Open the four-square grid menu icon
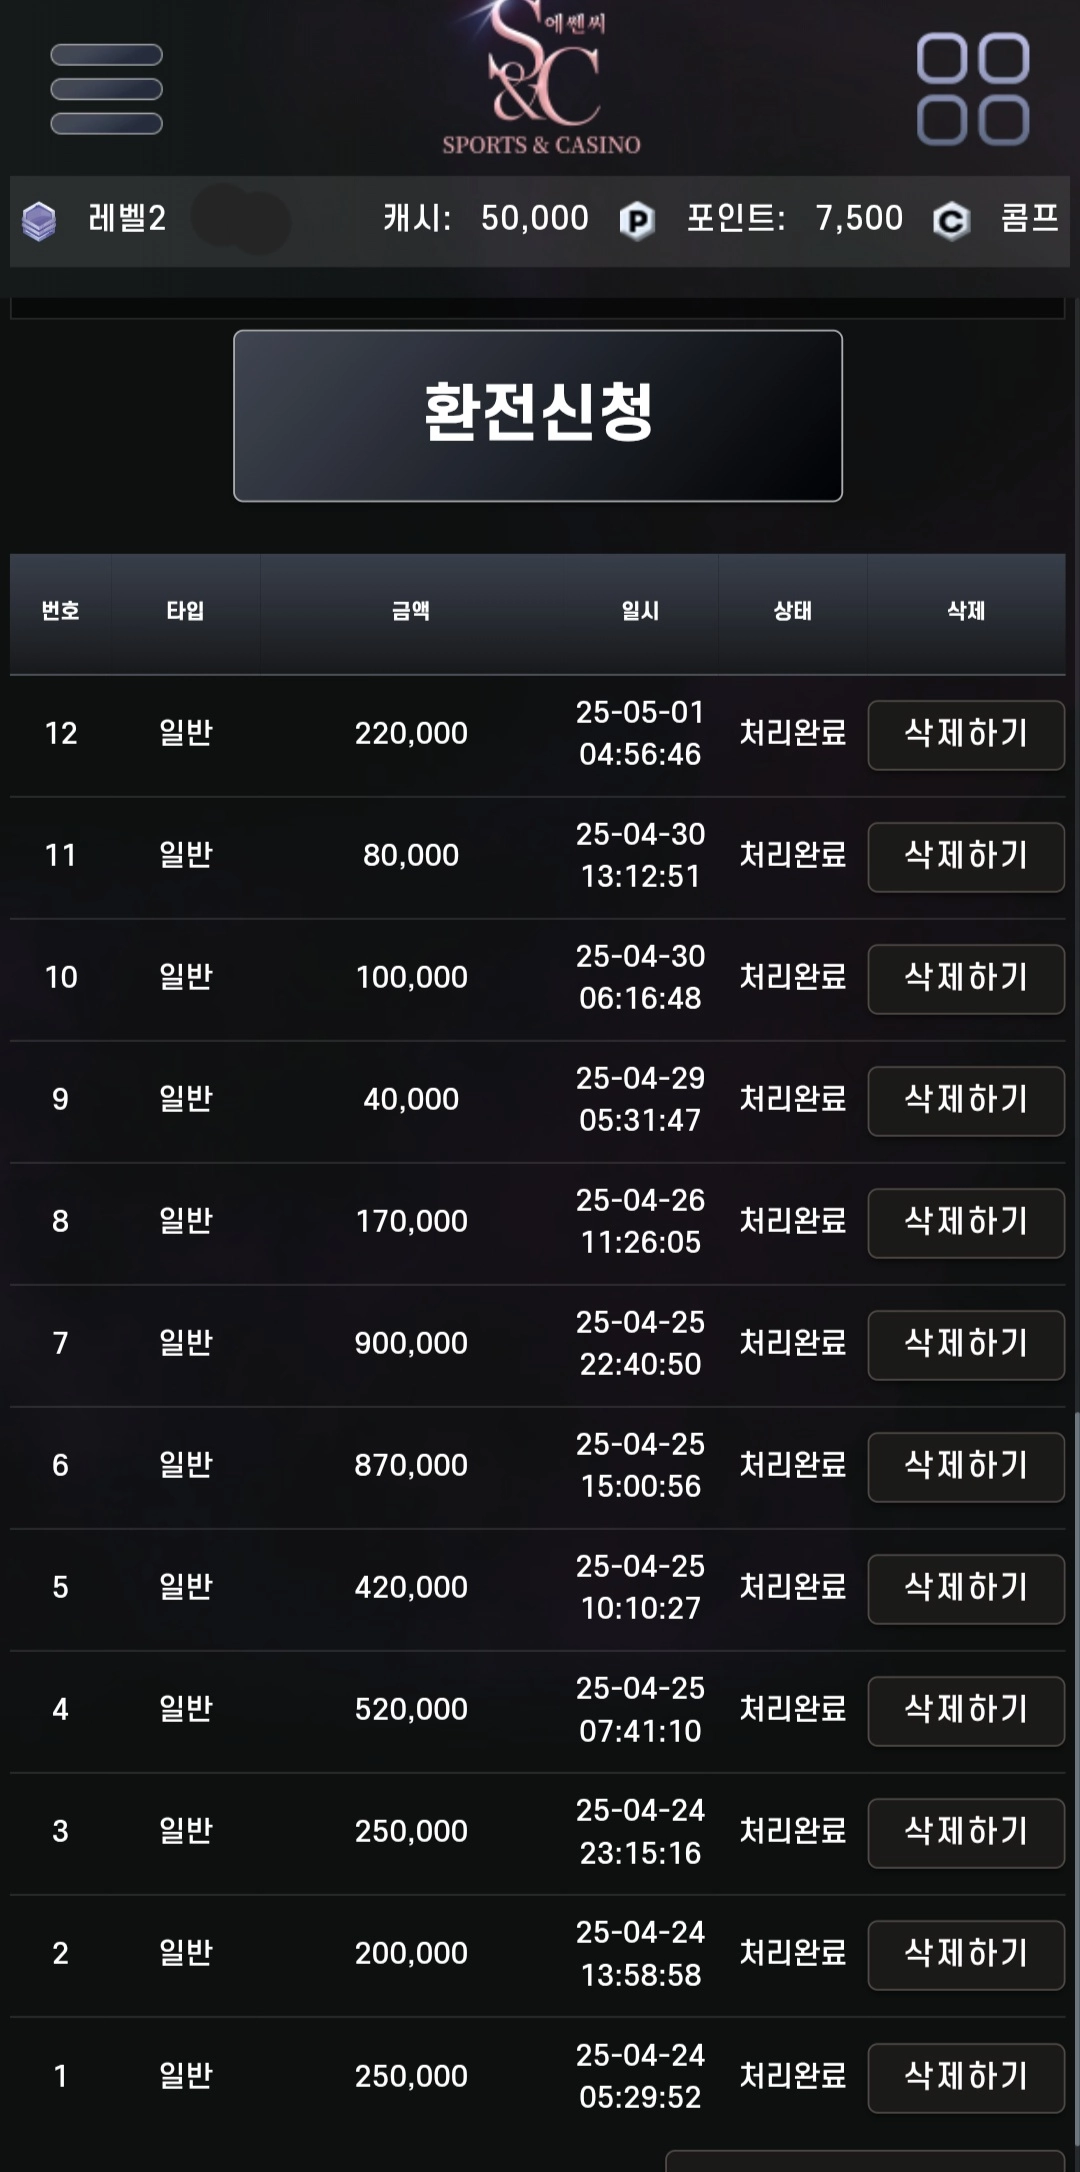Screen dimensions: 1080x2172 pos(973,89)
